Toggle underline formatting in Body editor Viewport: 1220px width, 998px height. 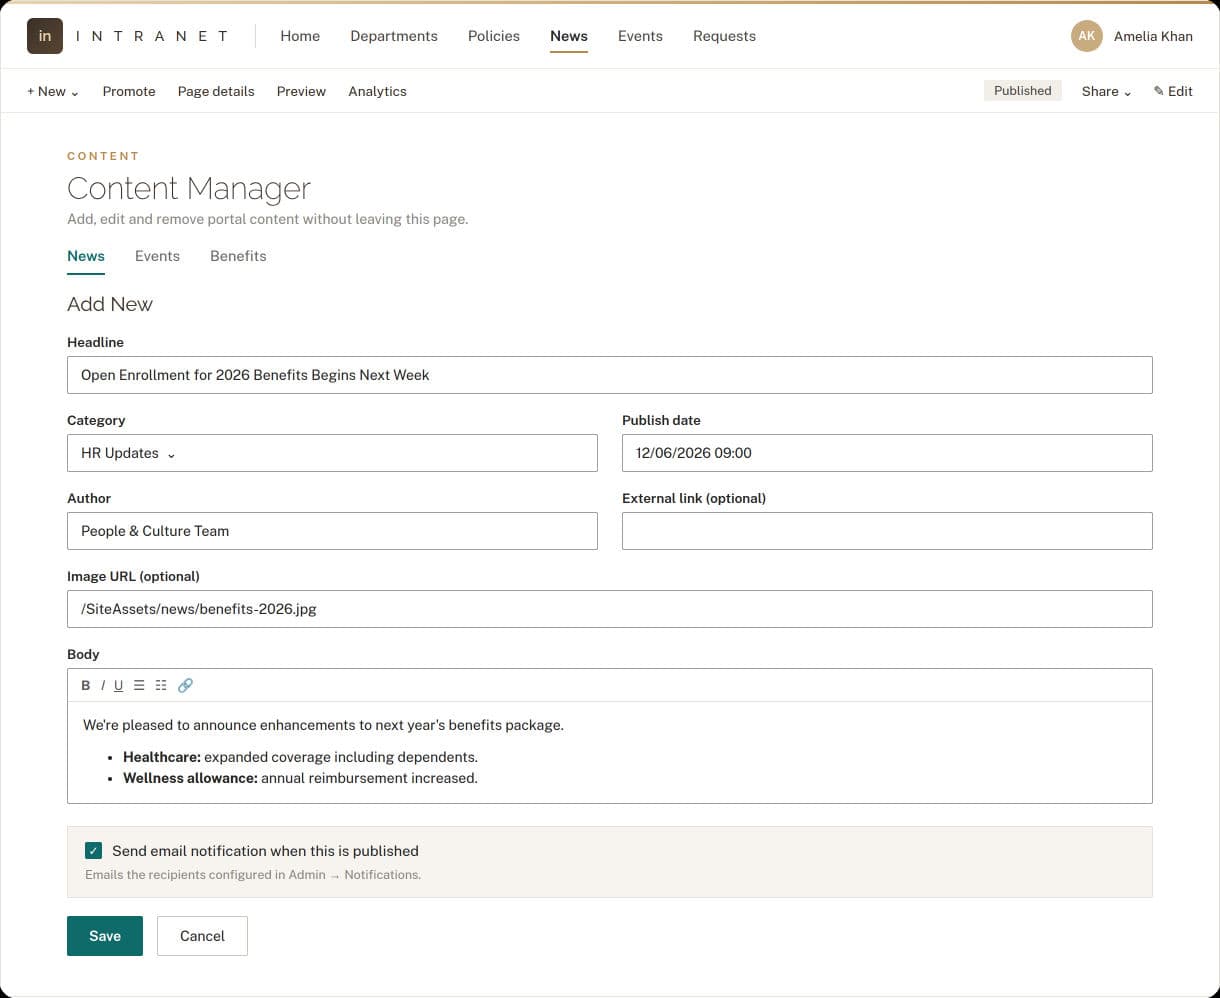pyautogui.click(x=118, y=685)
